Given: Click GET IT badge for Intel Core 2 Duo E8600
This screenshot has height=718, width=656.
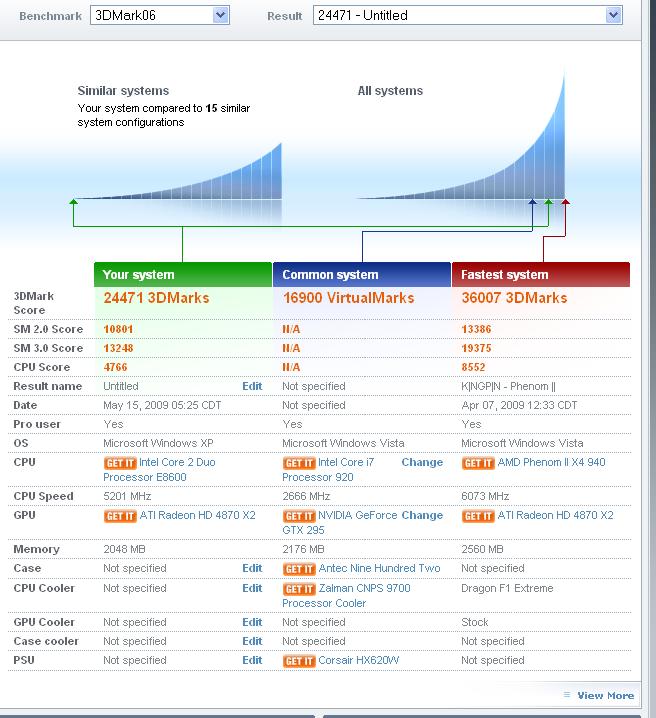Looking at the screenshot, I should 120,463.
